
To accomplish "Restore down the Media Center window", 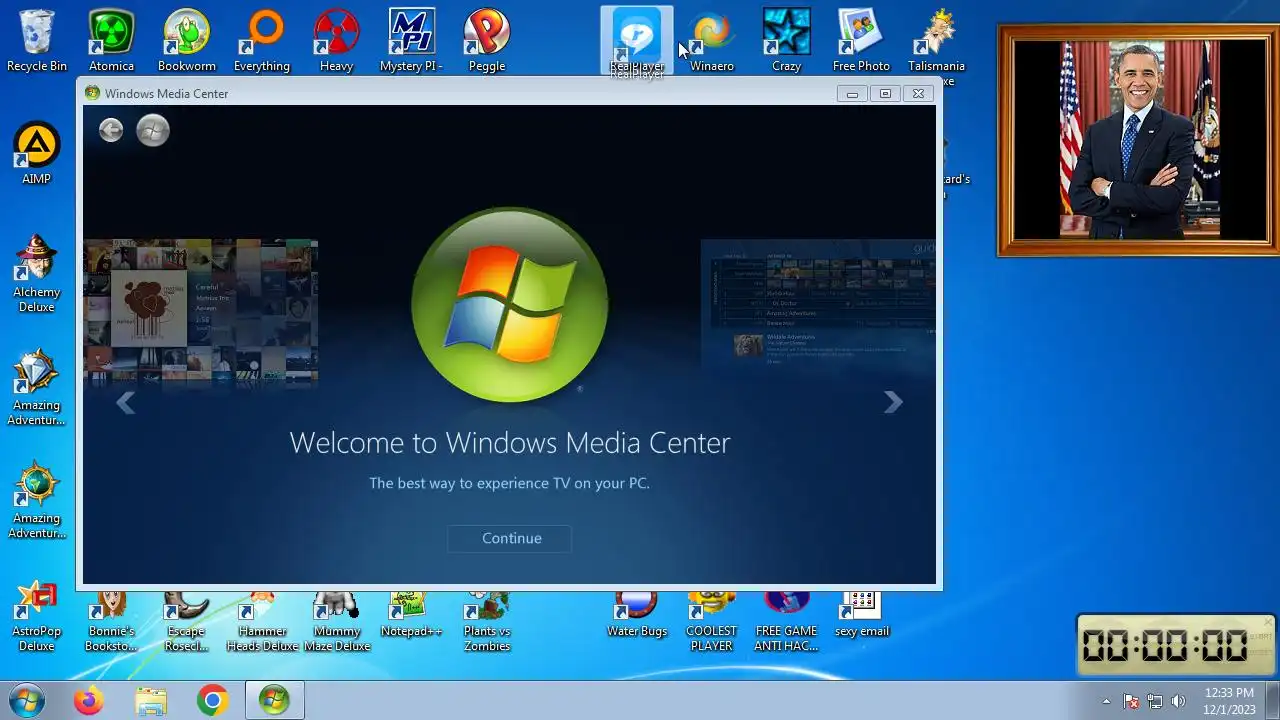I will 884,94.
